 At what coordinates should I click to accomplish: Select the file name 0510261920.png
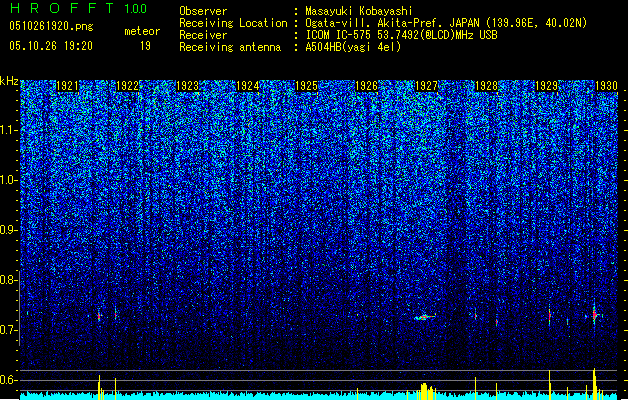click(x=51, y=26)
